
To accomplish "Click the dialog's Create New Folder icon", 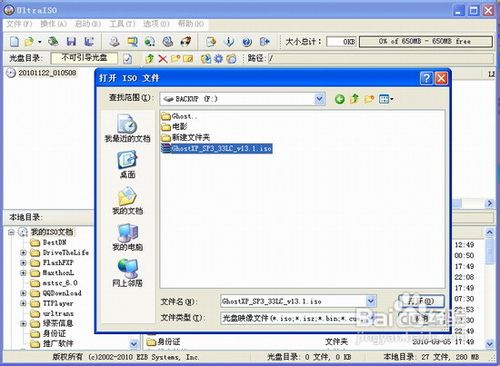I will click(369, 99).
